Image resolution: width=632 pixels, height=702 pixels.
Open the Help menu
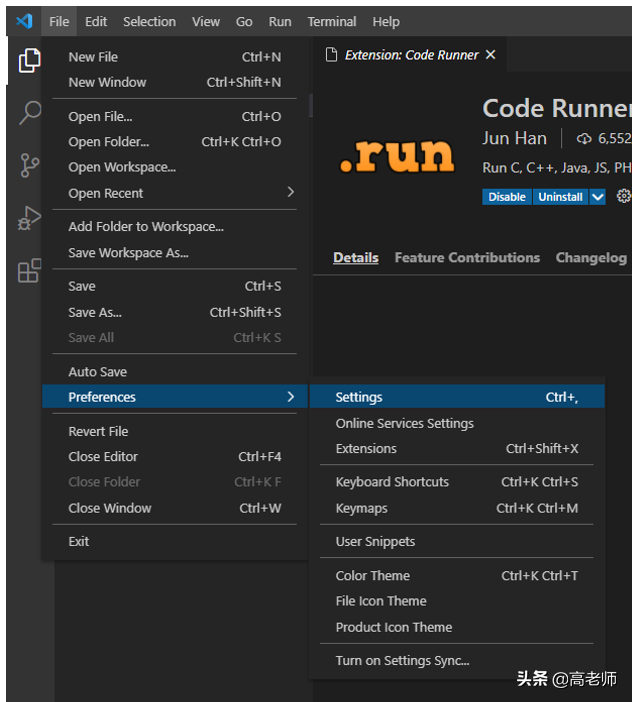(x=386, y=21)
